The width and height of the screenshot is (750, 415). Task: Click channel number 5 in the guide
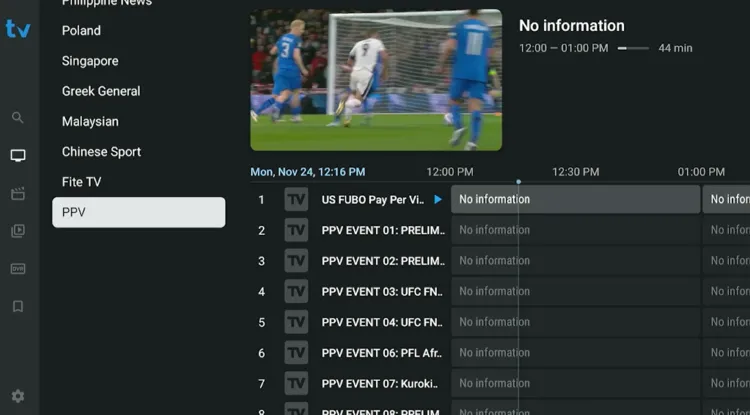click(x=262, y=322)
